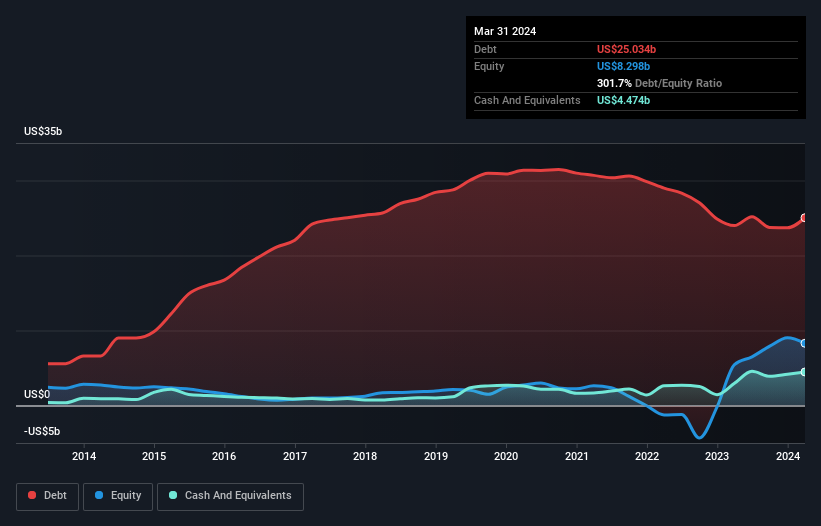Image resolution: width=821 pixels, height=526 pixels.
Task: Click the red Debt end-of-line marker
Action: (x=804, y=218)
